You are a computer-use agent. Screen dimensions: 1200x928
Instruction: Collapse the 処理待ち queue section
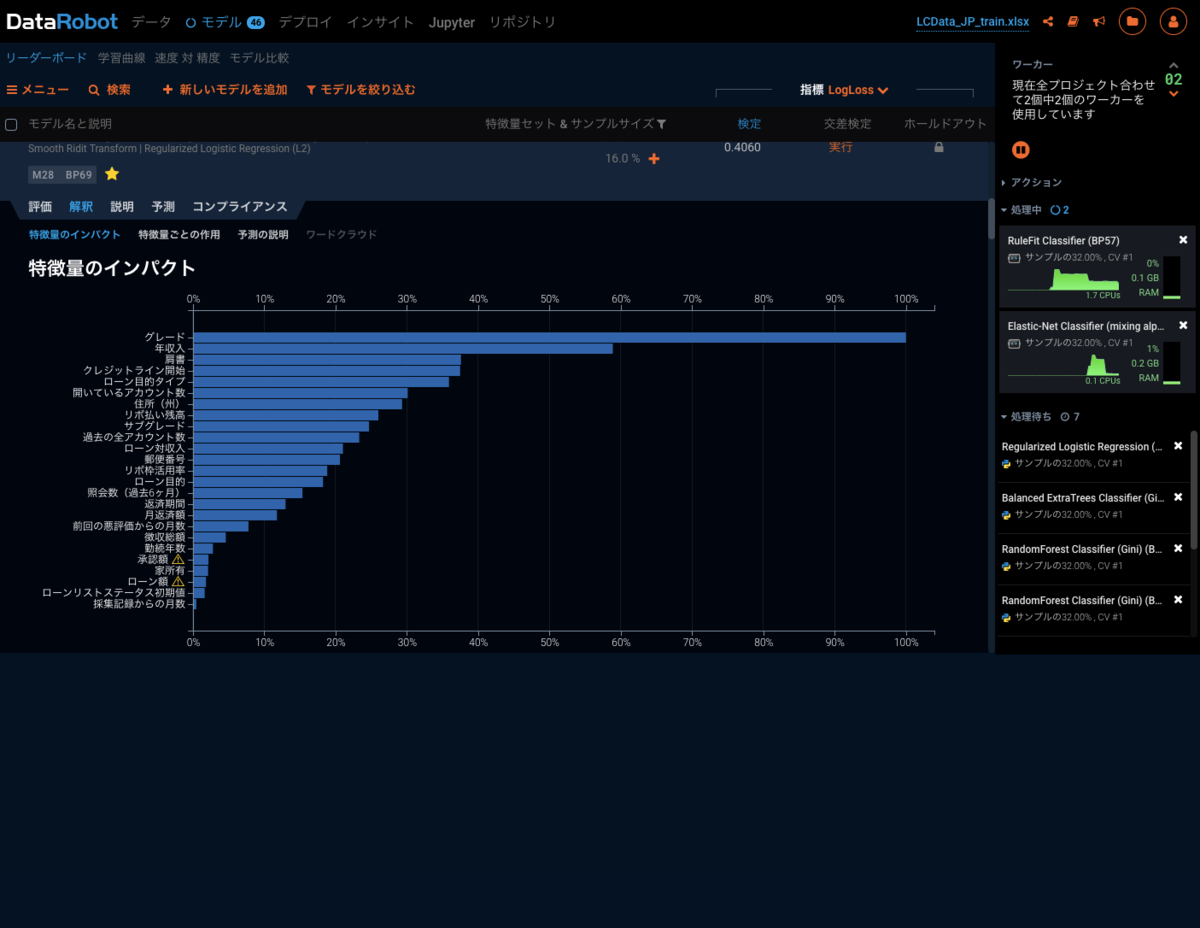click(x=1026, y=416)
